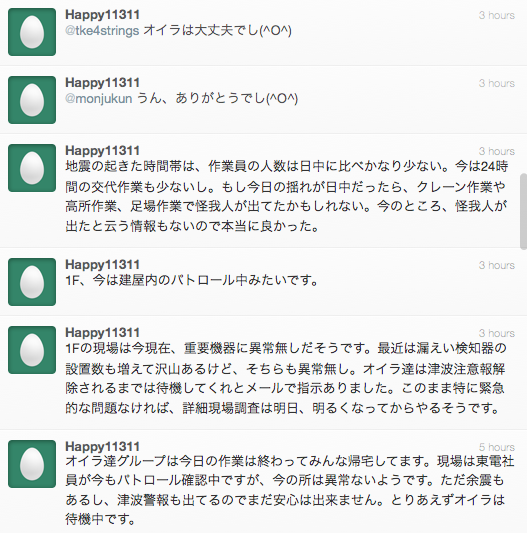Open the @tke4strings mention link

102,31
